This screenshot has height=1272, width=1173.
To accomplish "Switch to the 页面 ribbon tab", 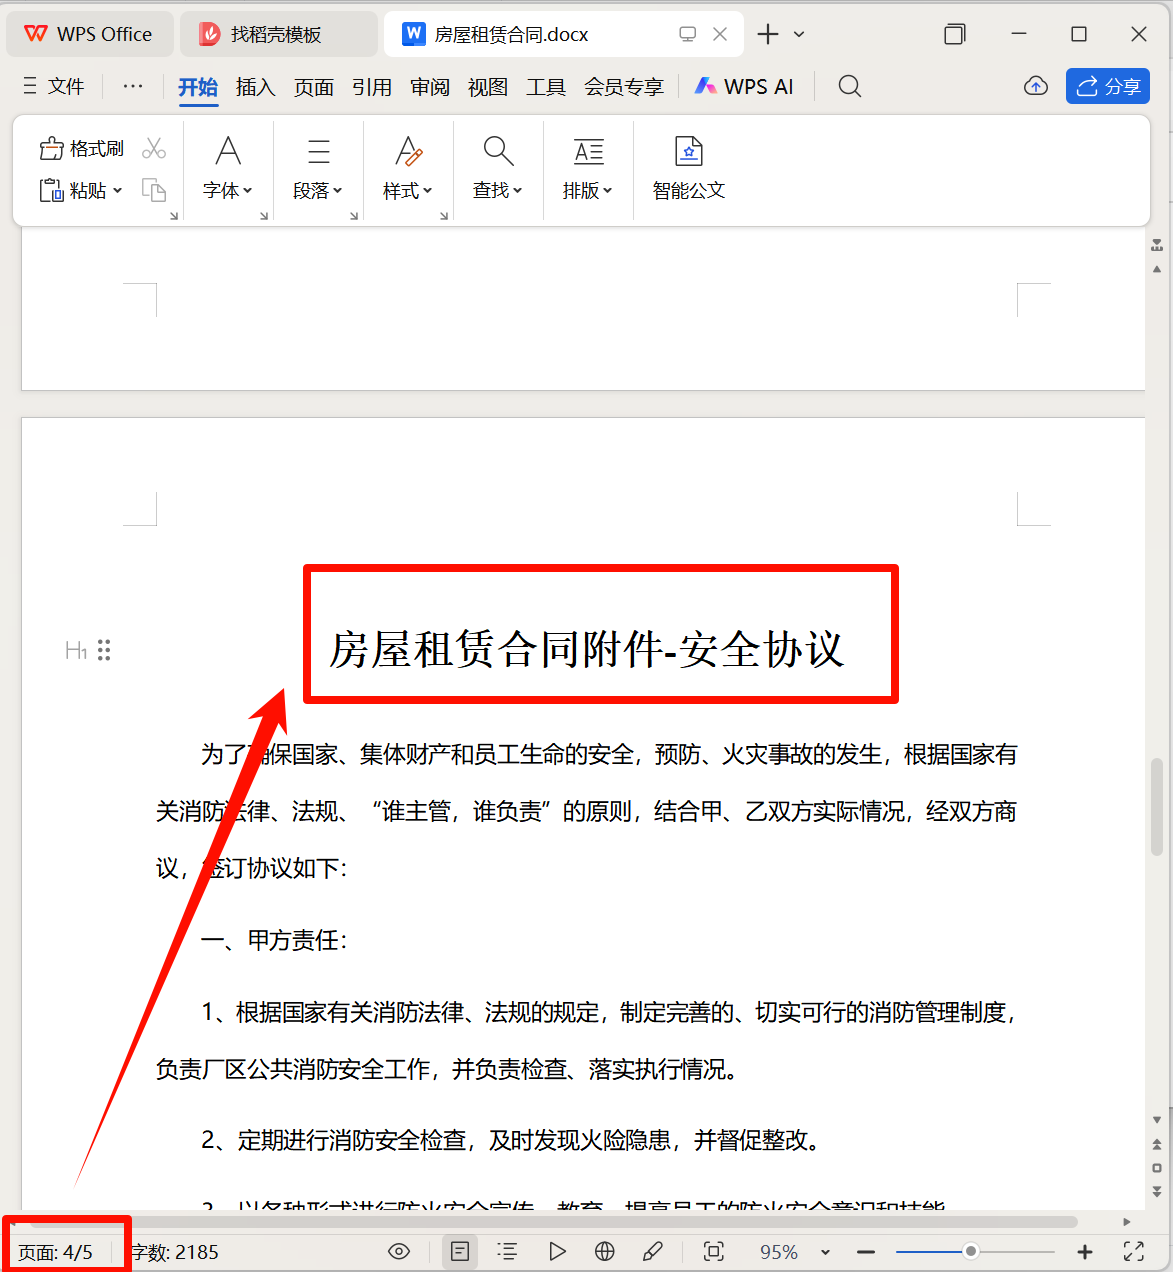I will pyautogui.click(x=314, y=87).
